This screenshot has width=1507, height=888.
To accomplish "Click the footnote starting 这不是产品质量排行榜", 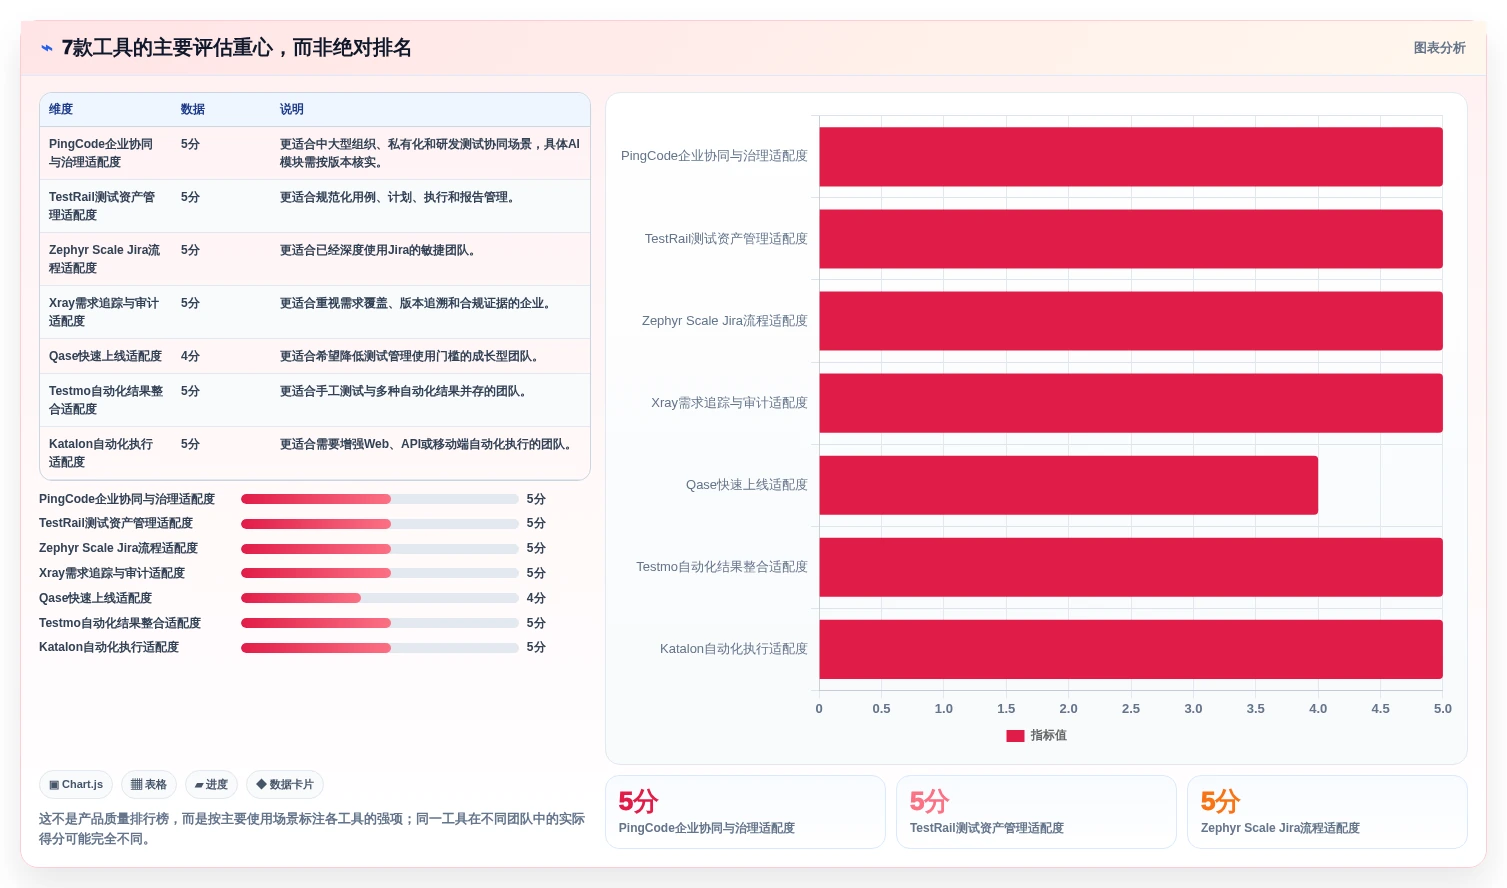I will [312, 829].
